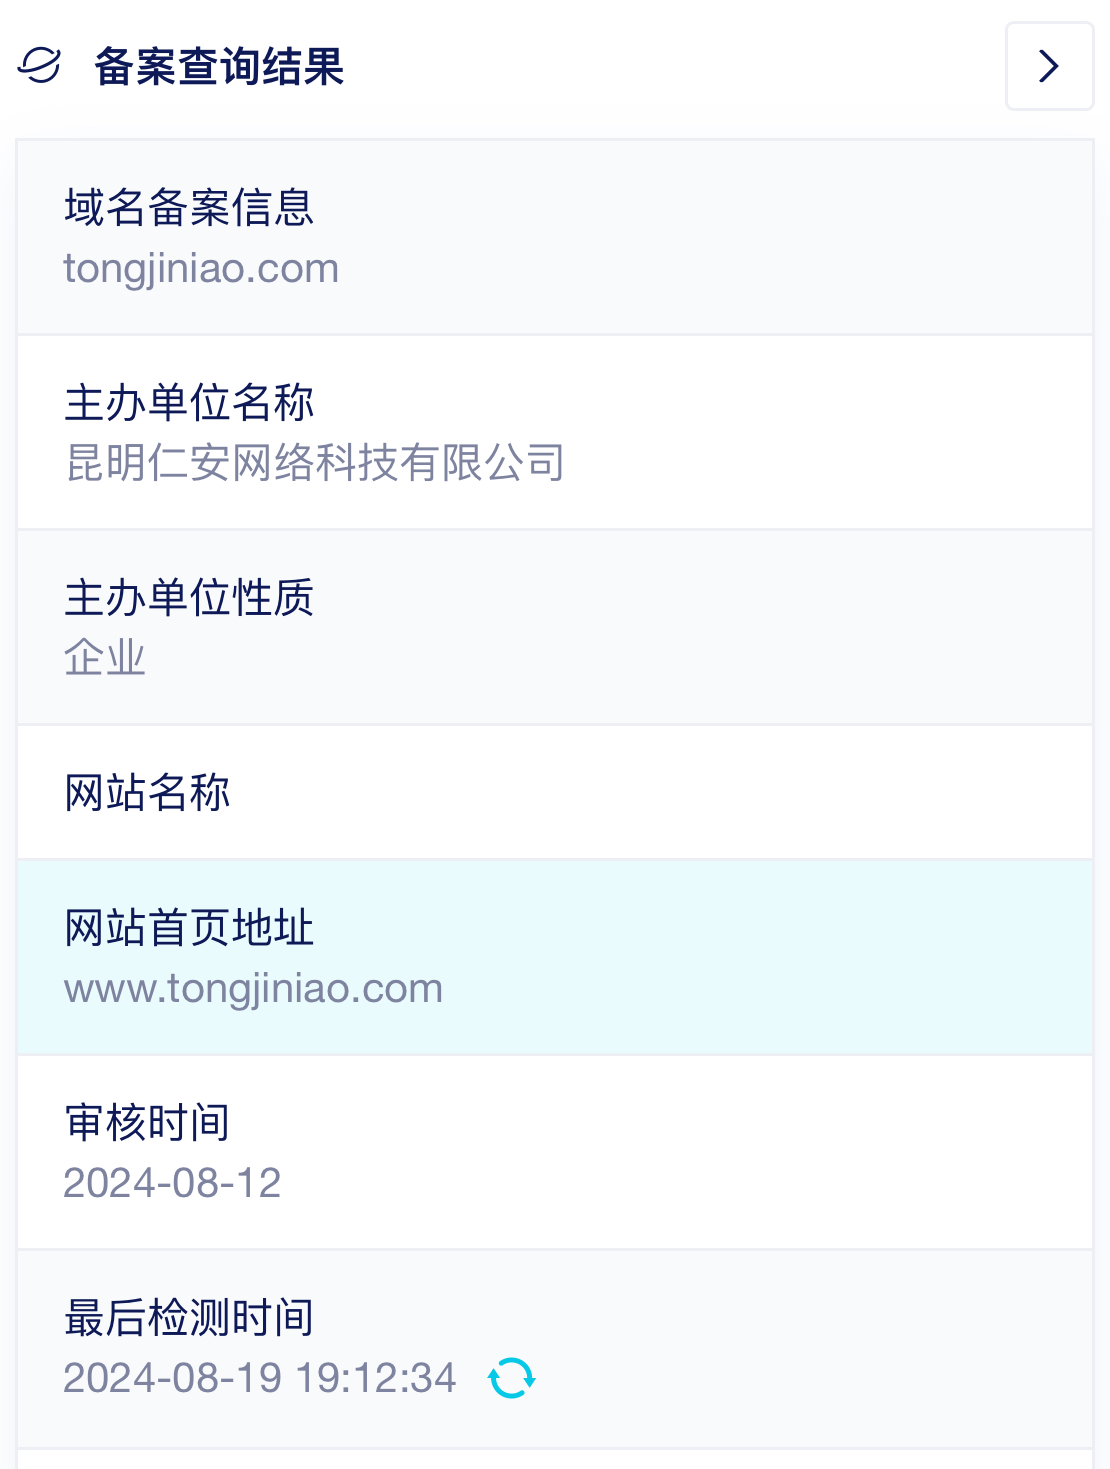Viewport: 1110px width, 1469px height.
Task: Click the timestamp 2024-08-19 19:12:34
Action: pyautogui.click(x=259, y=1378)
